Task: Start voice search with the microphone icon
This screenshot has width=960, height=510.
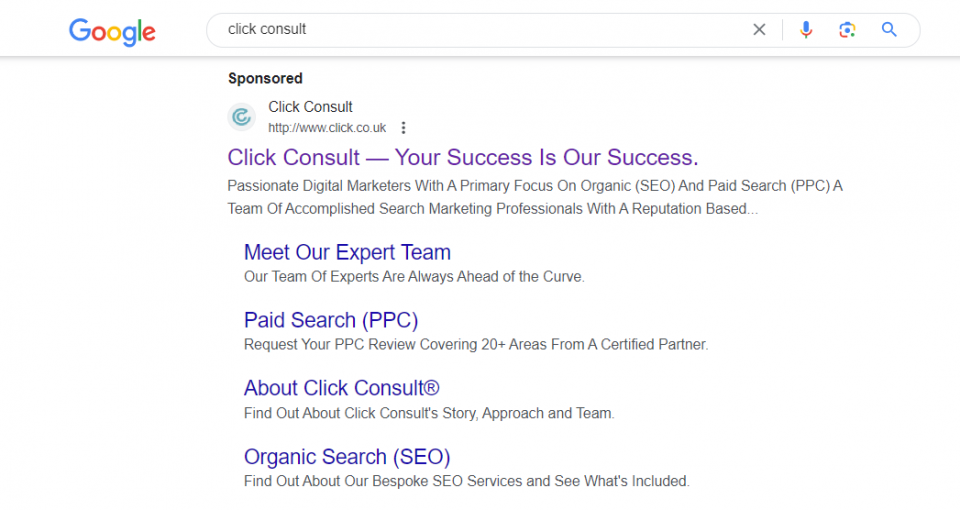Action: tap(806, 29)
